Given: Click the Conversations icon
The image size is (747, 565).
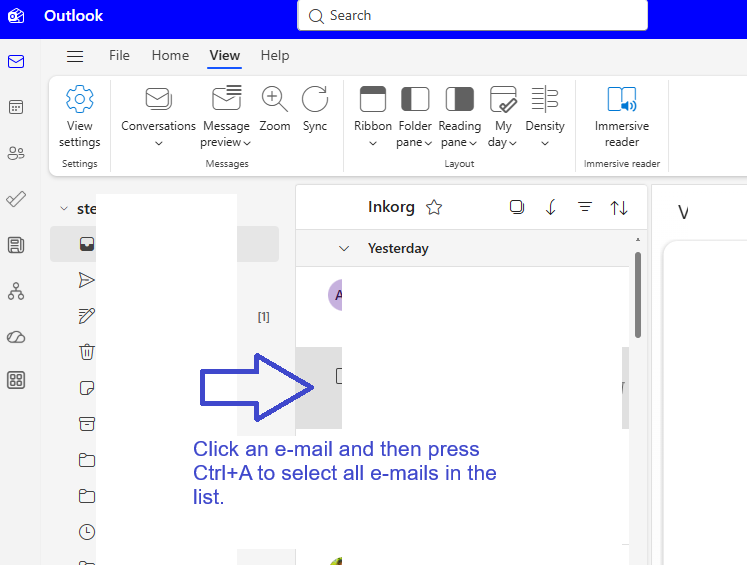Looking at the screenshot, I should tap(159, 99).
